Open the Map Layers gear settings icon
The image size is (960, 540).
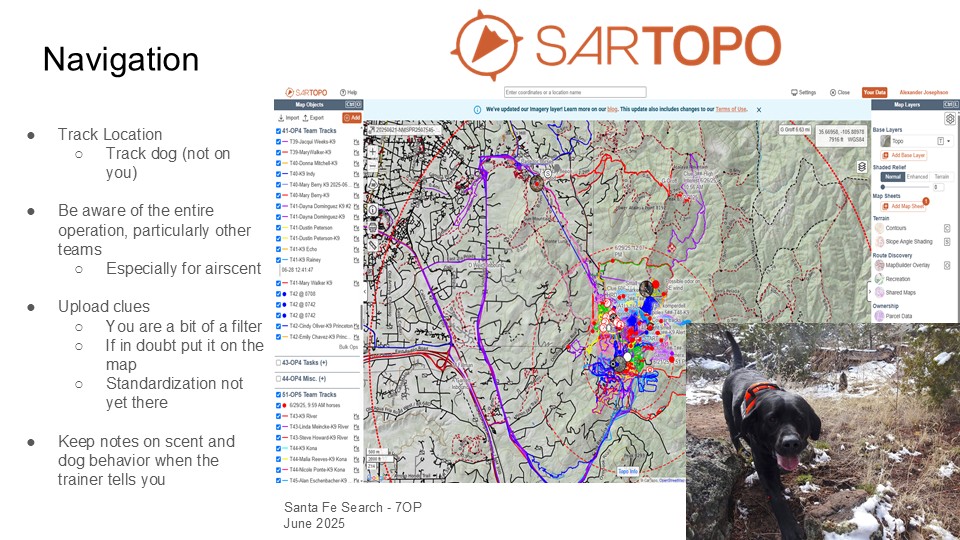tap(950, 119)
